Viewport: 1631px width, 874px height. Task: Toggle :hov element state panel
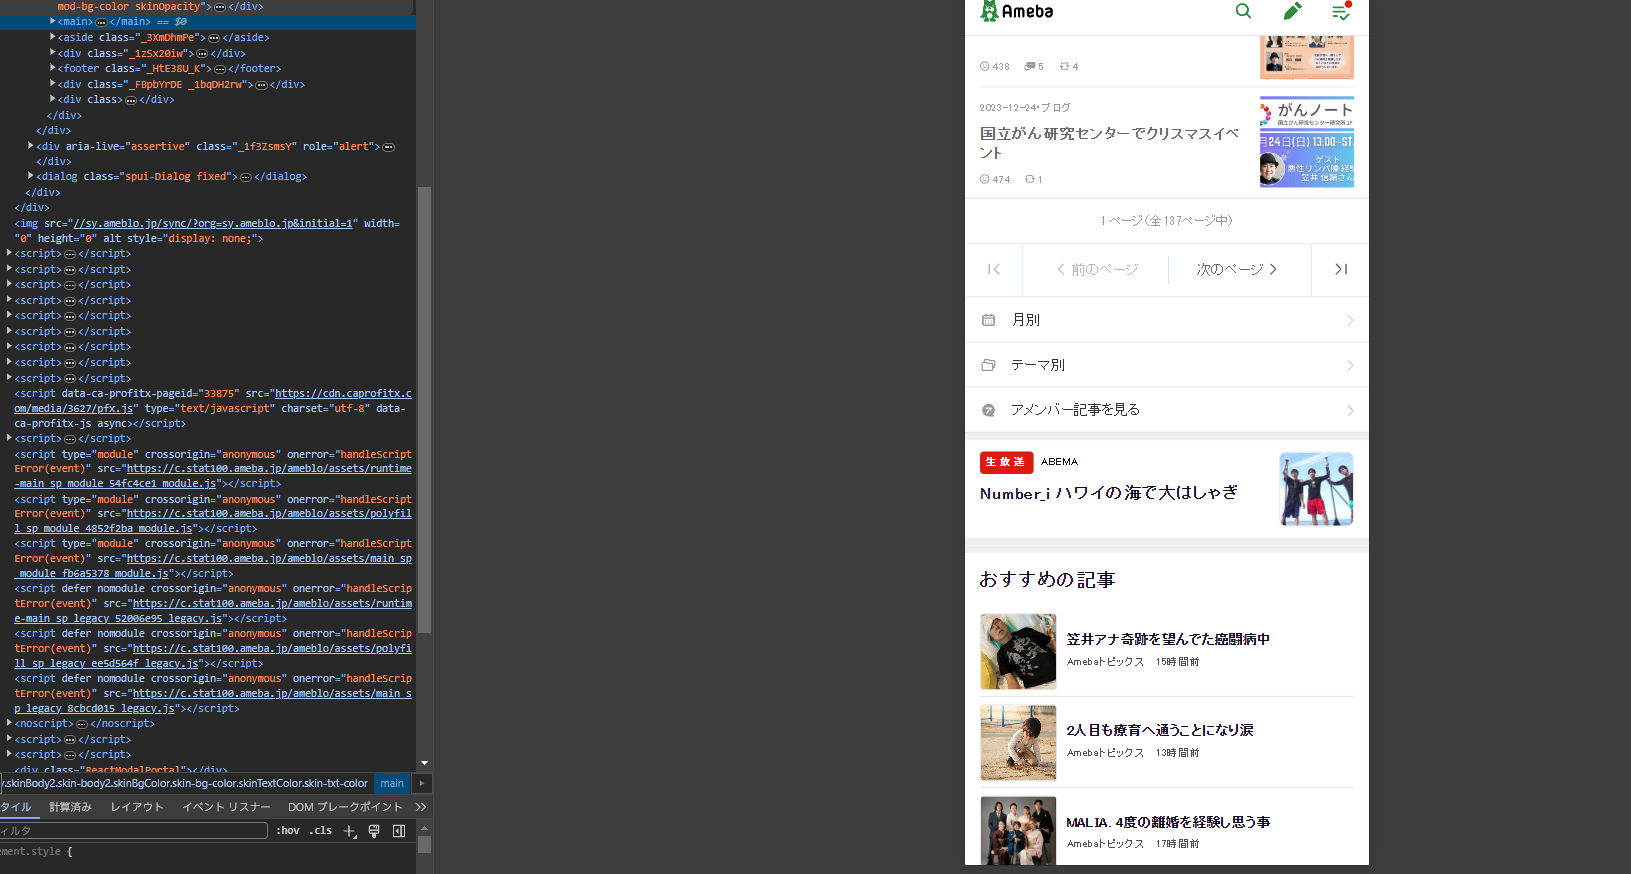tap(288, 831)
